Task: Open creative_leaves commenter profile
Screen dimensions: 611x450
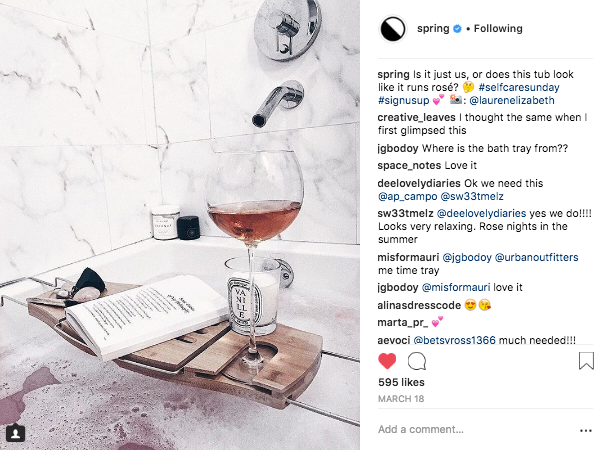Action: 416,117
